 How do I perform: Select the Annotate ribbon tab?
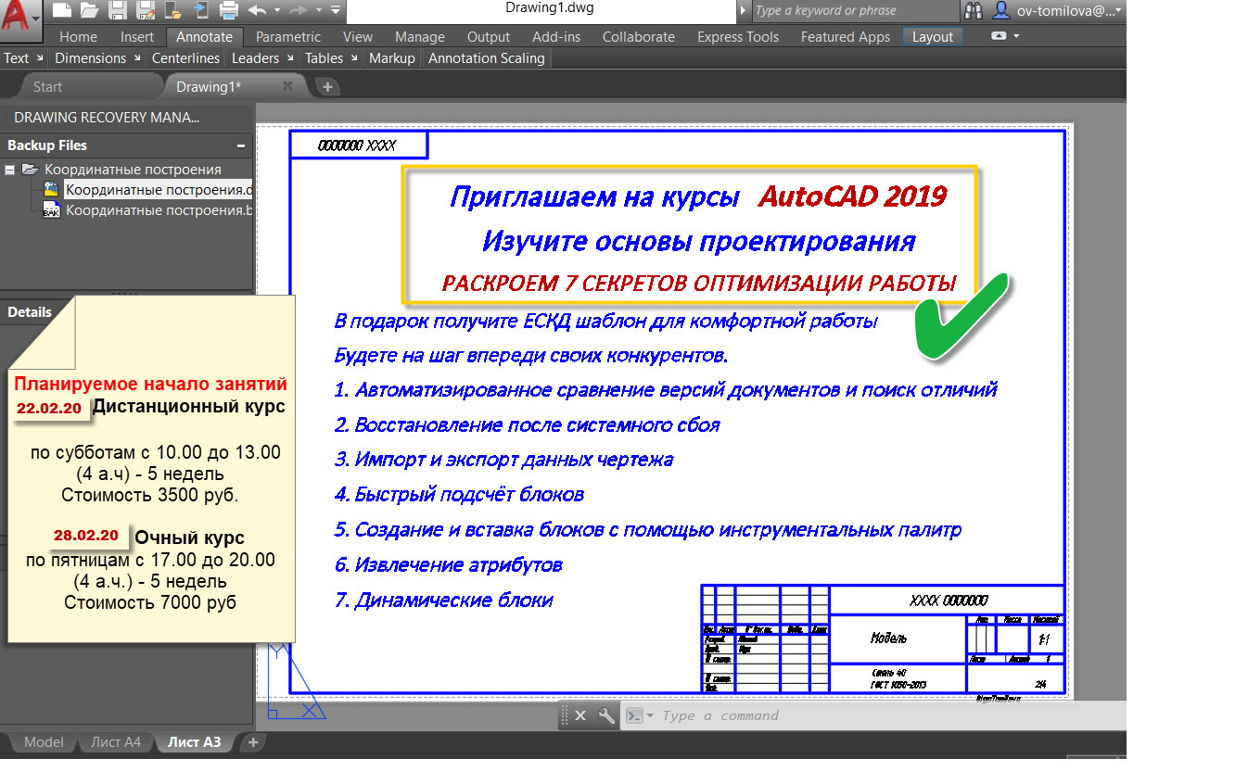204,37
